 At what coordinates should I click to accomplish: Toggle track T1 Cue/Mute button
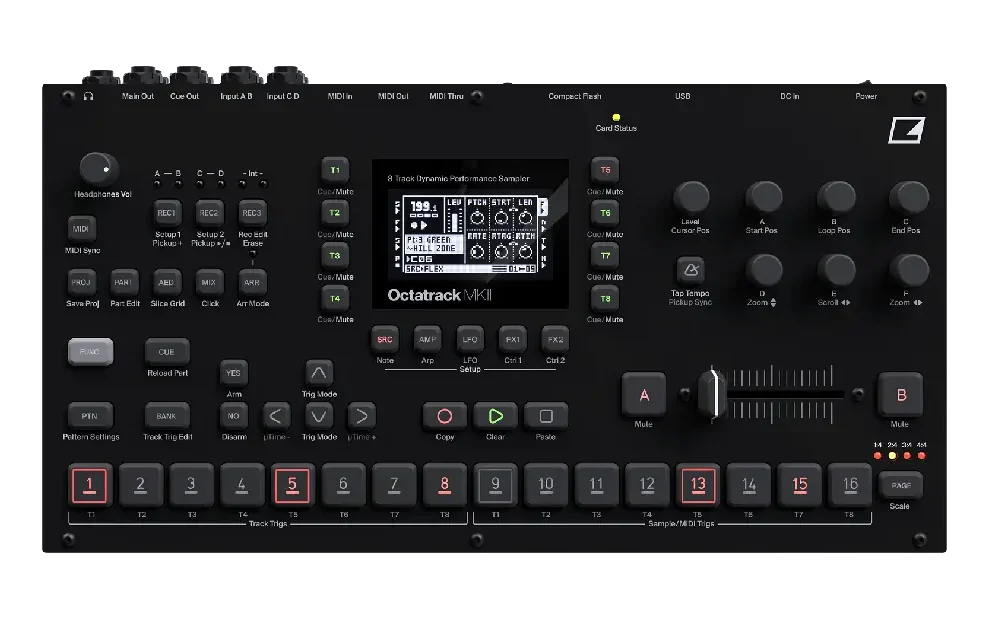335,170
